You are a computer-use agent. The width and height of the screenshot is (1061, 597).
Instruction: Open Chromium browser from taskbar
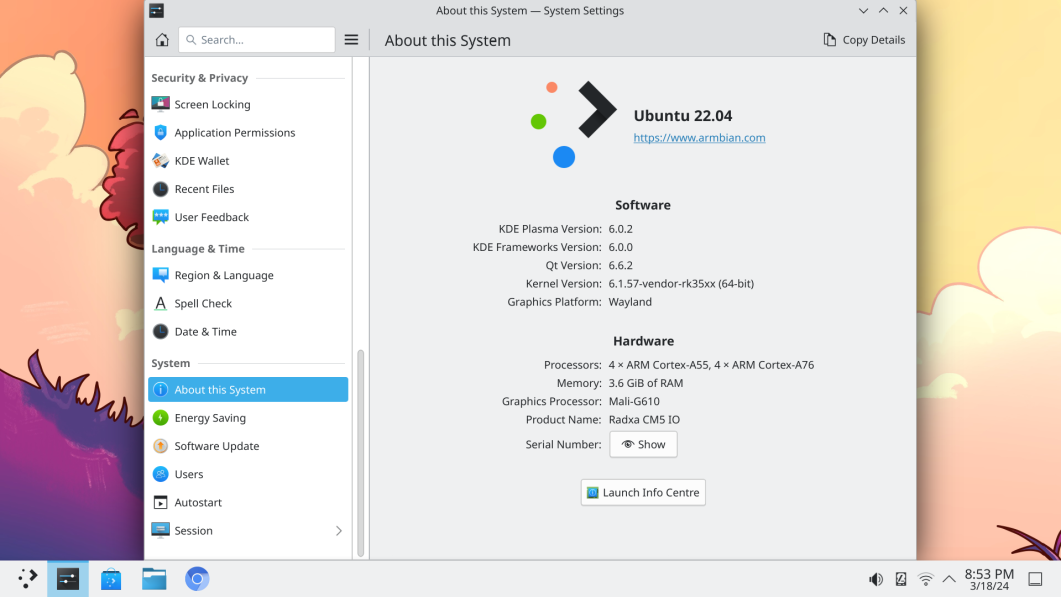197,579
